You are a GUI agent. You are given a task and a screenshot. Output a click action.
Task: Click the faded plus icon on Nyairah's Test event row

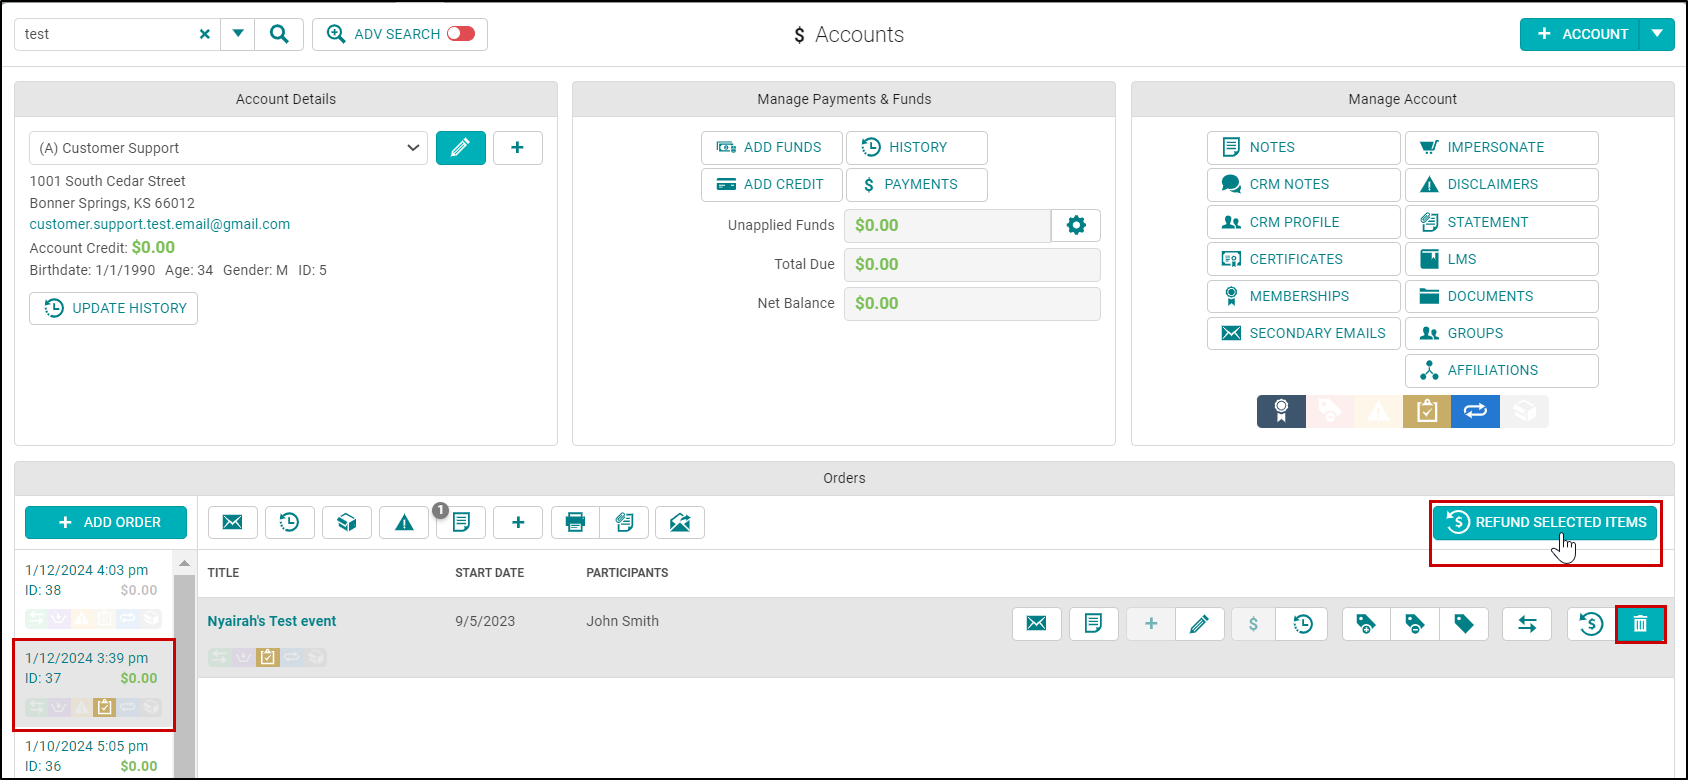coord(1151,624)
